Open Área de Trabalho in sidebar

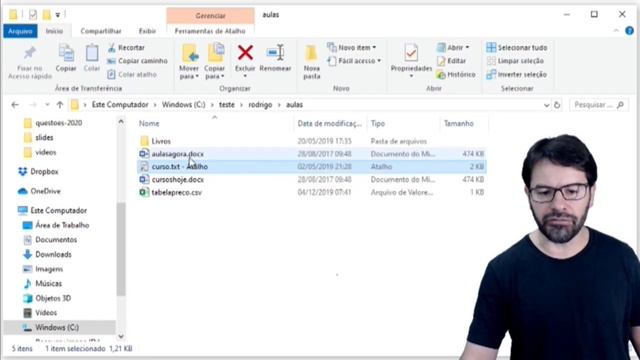[62, 225]
